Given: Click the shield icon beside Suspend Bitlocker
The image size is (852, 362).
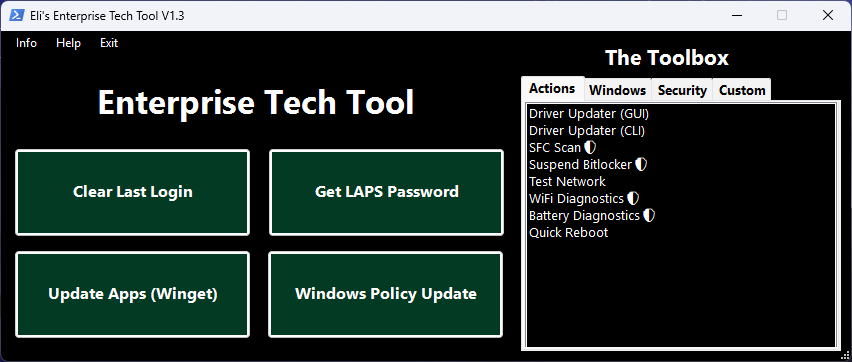Looking at the screenshot, I should coord(641,164).
